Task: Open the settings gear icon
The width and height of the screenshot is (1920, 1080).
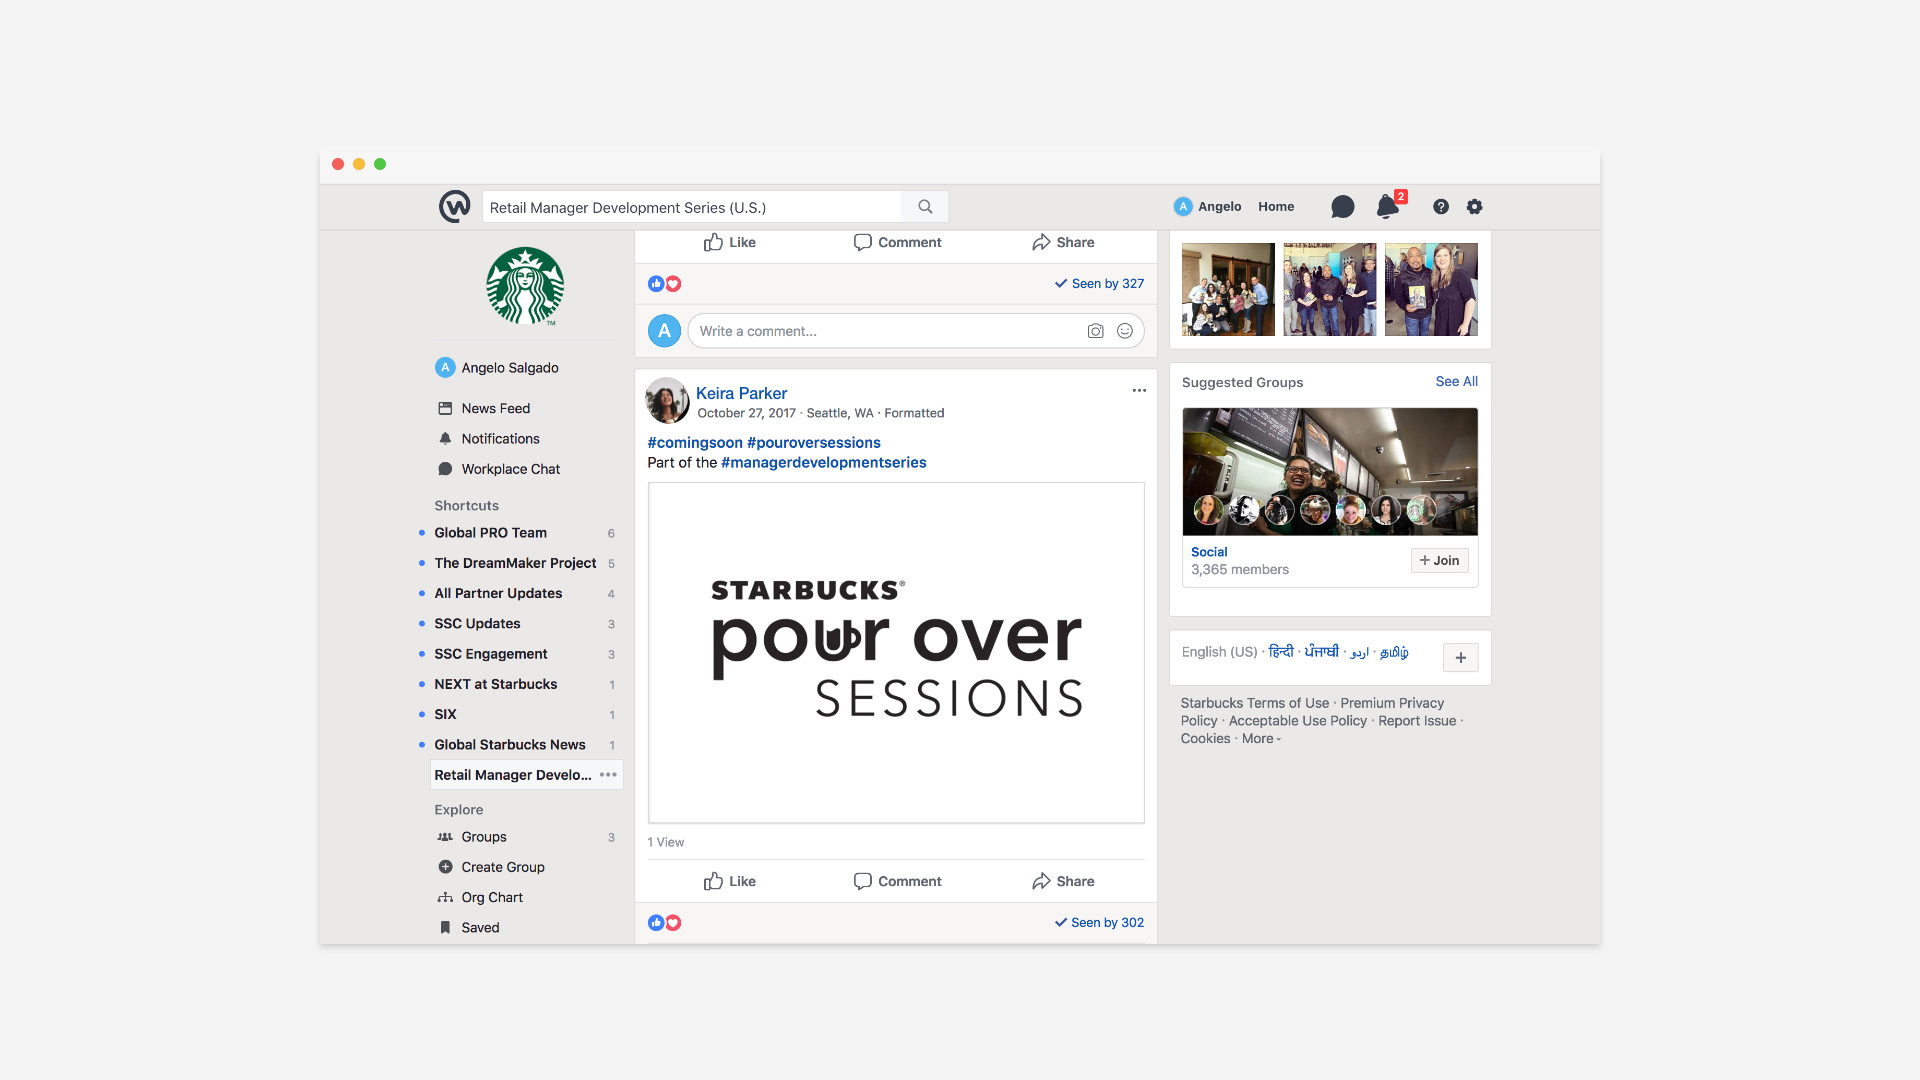Action: pos(1474,207)
